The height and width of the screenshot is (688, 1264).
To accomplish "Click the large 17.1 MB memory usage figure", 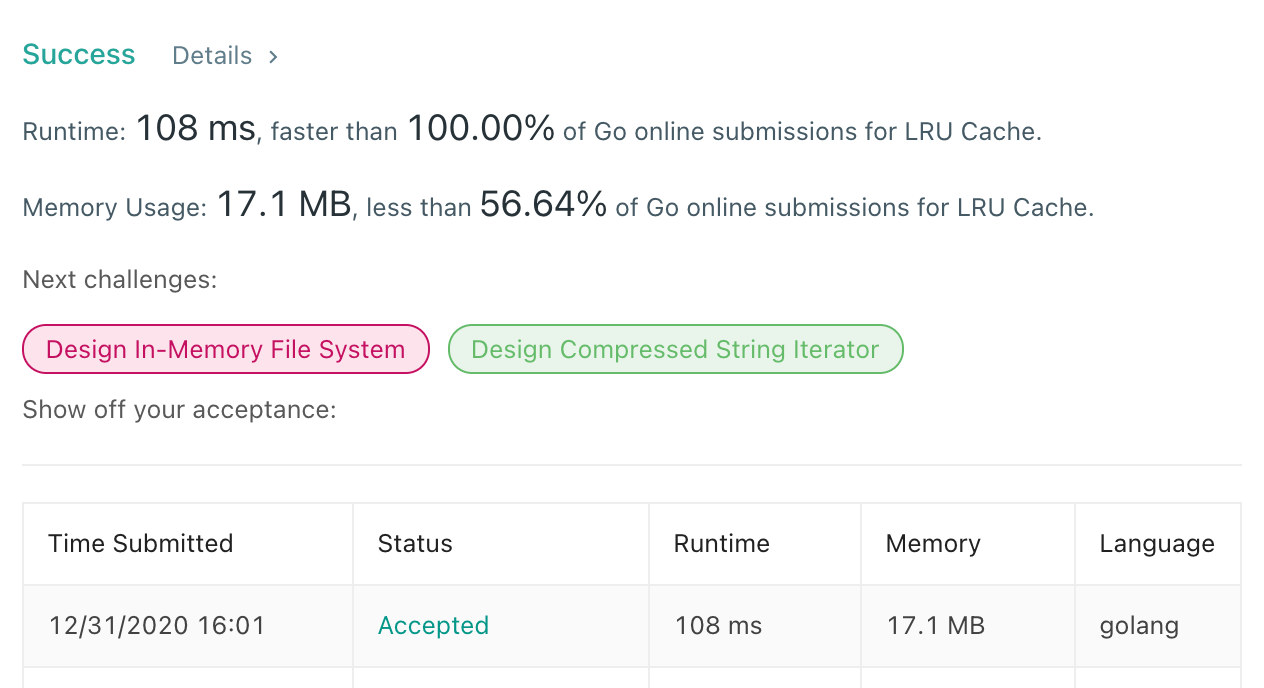I will click(284, 205).
